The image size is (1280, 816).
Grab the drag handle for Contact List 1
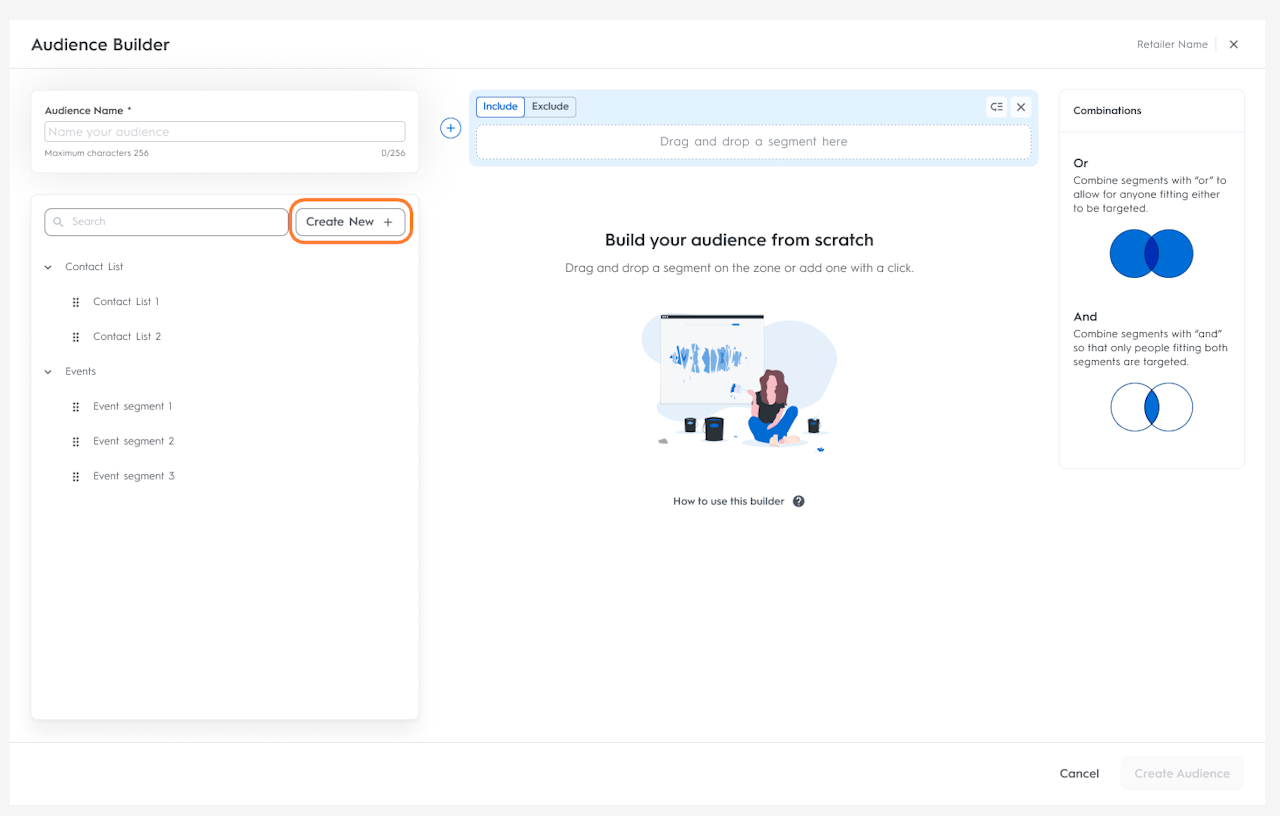coord(76,302)
